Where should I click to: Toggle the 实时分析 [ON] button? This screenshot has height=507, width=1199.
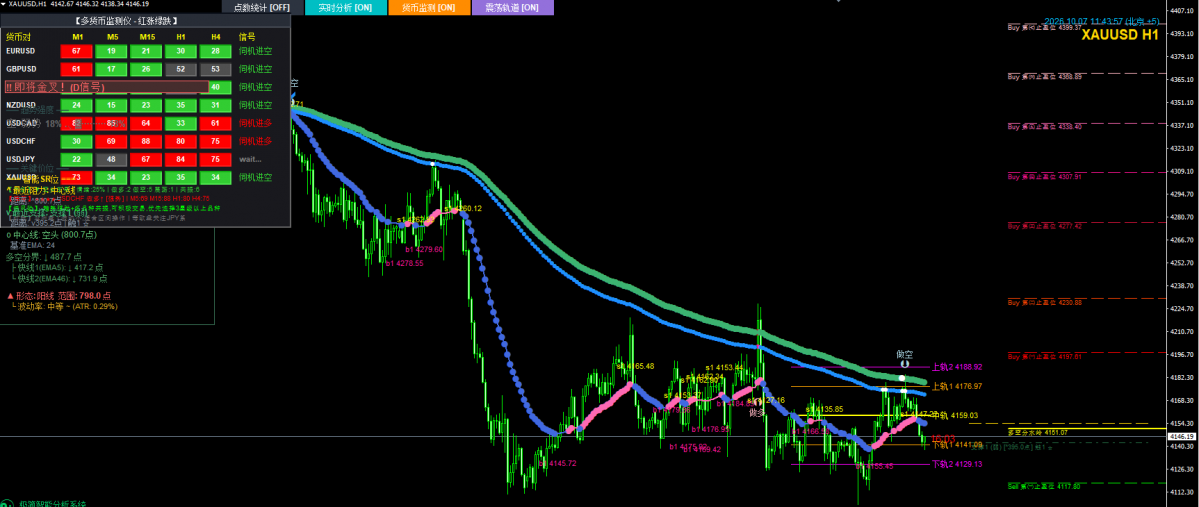345,8
